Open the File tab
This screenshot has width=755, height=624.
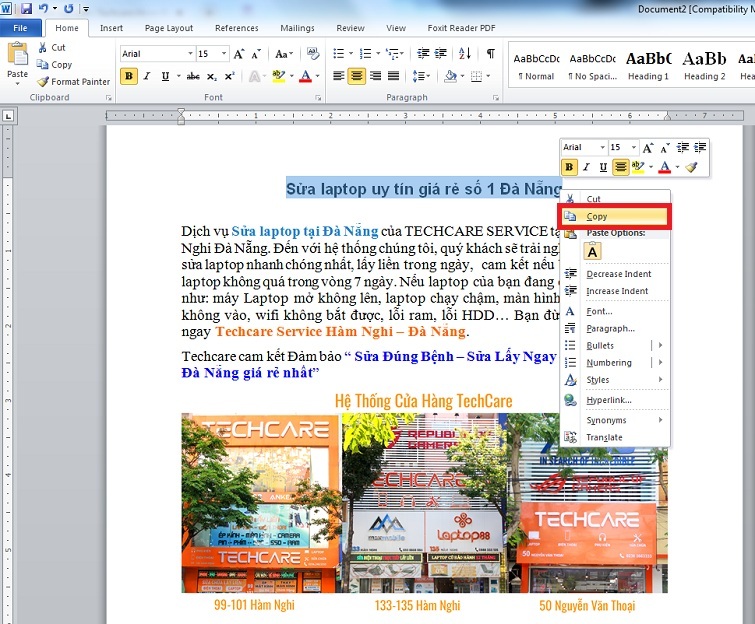click(20, 28)
